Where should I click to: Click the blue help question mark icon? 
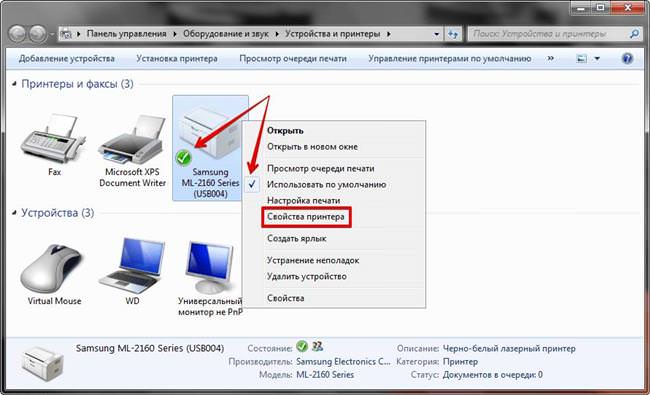pos(627,58)
